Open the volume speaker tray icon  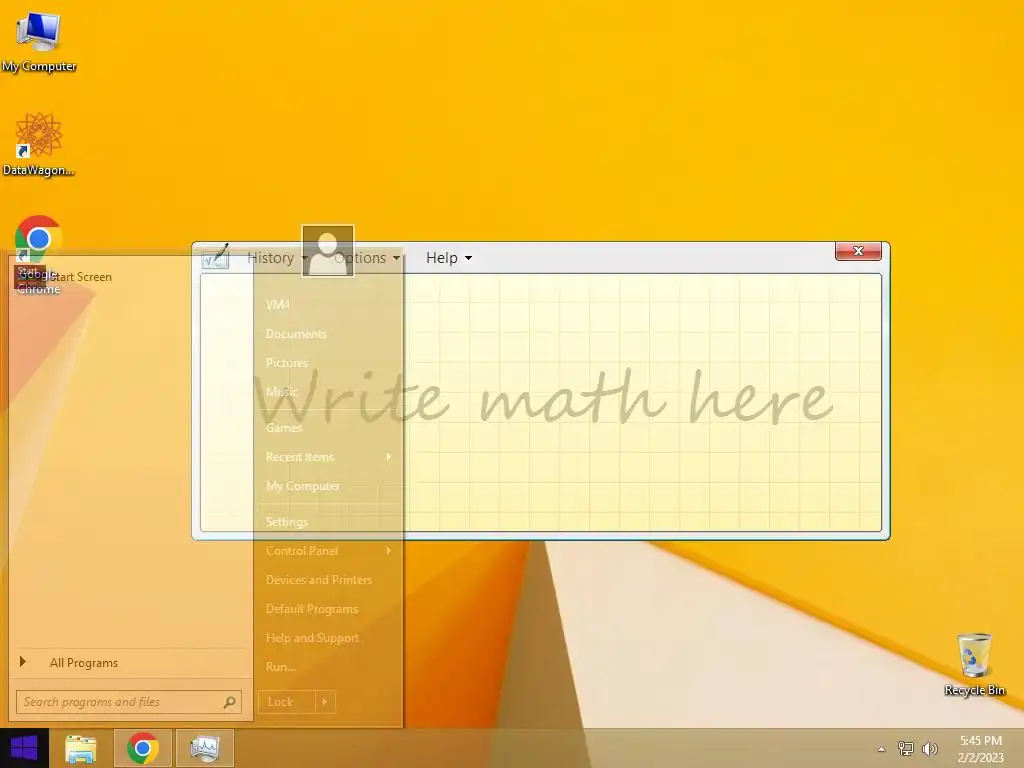930,748
